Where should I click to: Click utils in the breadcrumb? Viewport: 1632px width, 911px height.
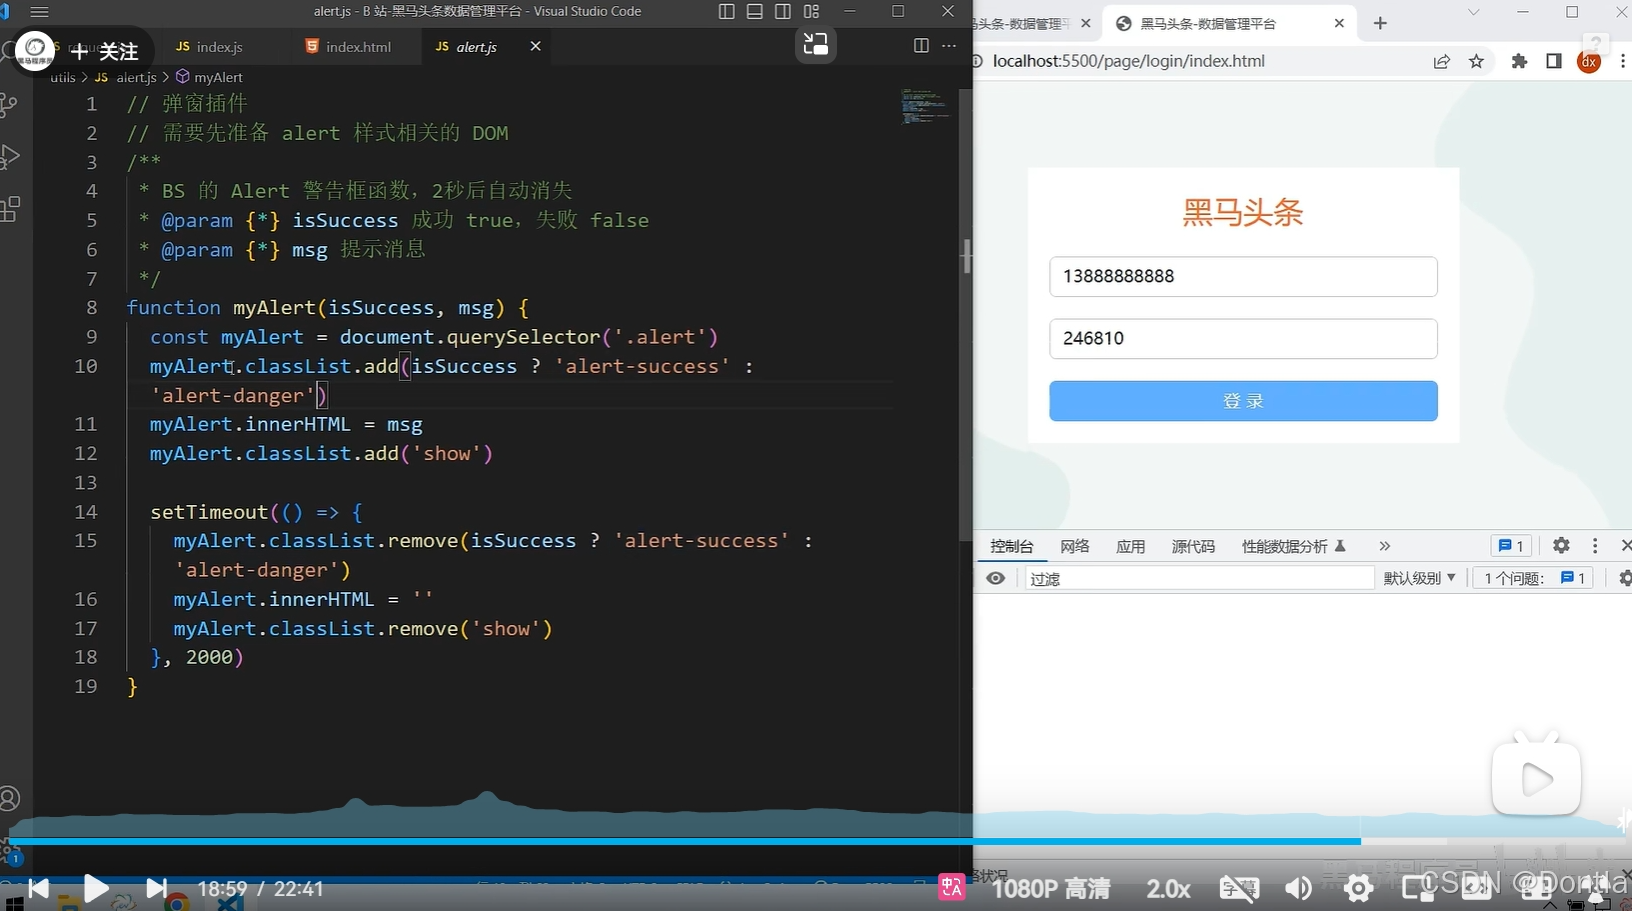63,77
